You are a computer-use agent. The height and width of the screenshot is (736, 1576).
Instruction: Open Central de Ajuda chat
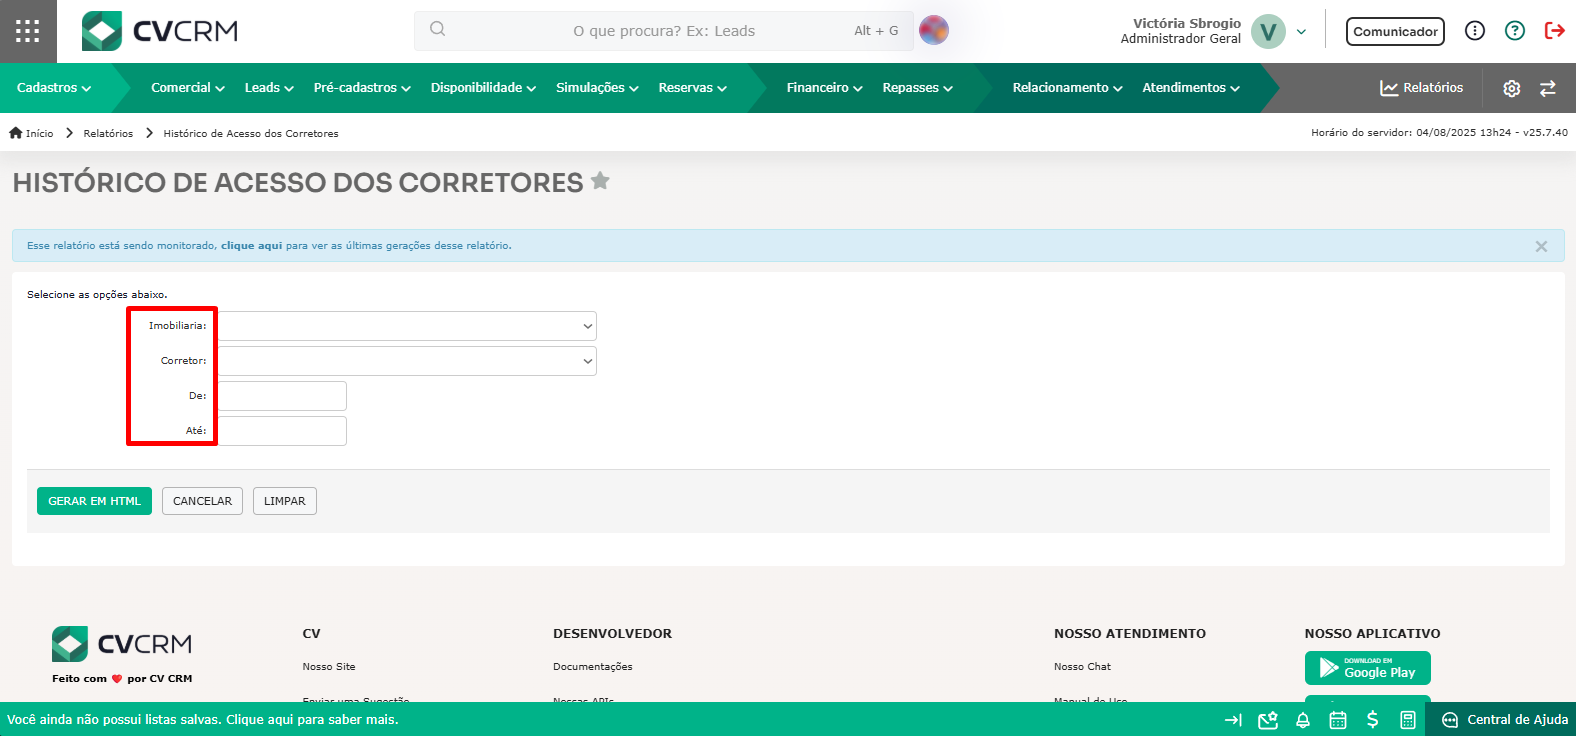(x=1505, y=720)
